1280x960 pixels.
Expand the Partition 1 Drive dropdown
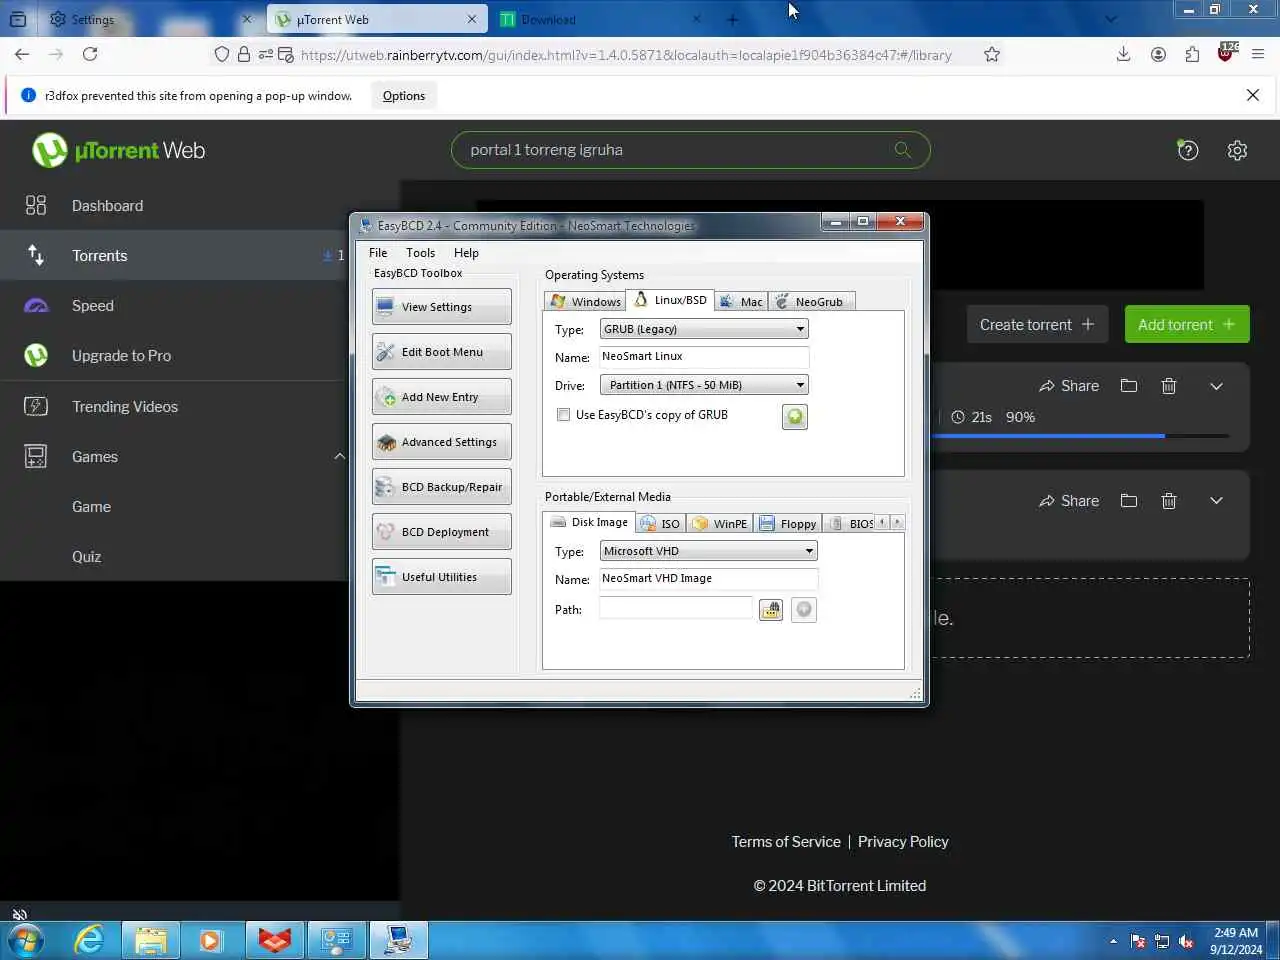click(x=704, y=385)
